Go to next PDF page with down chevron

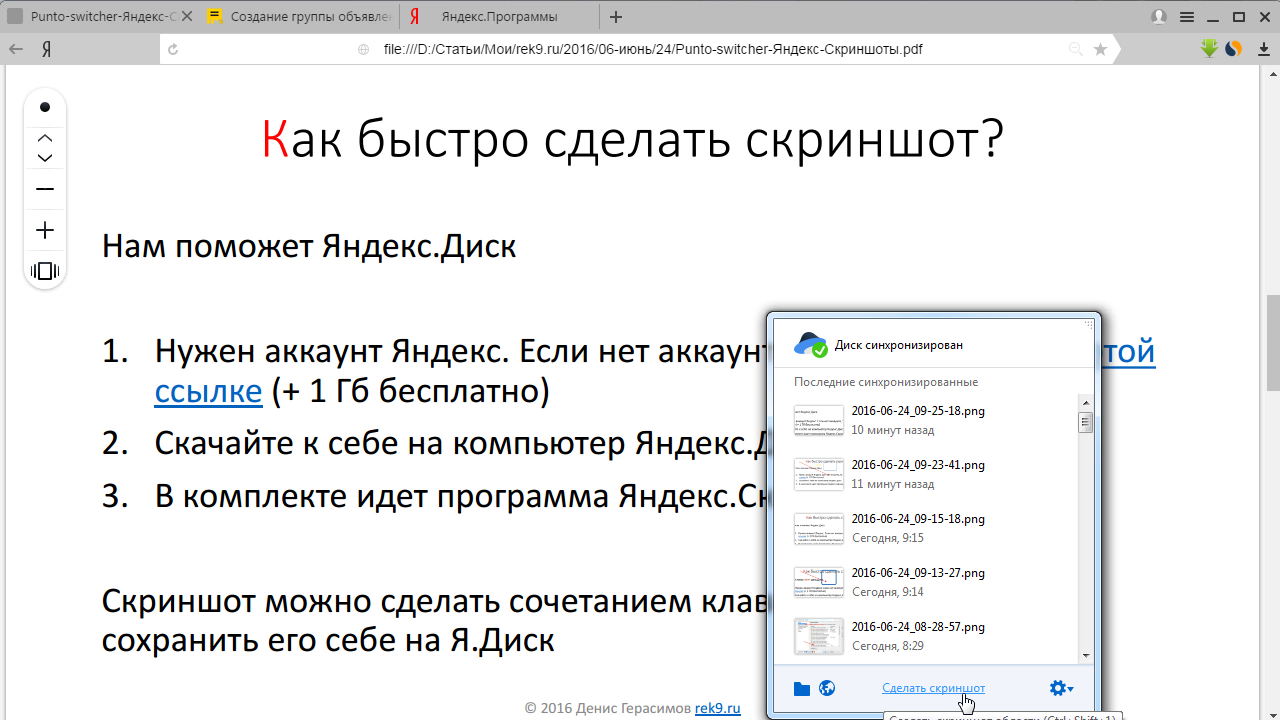click(45, 158)
